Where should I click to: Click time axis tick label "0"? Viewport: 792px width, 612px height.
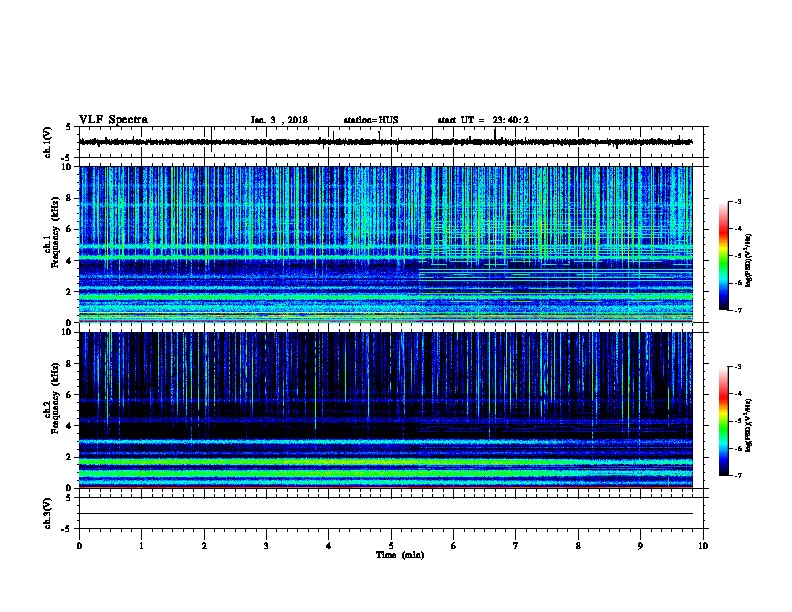[x=79, y=545]
